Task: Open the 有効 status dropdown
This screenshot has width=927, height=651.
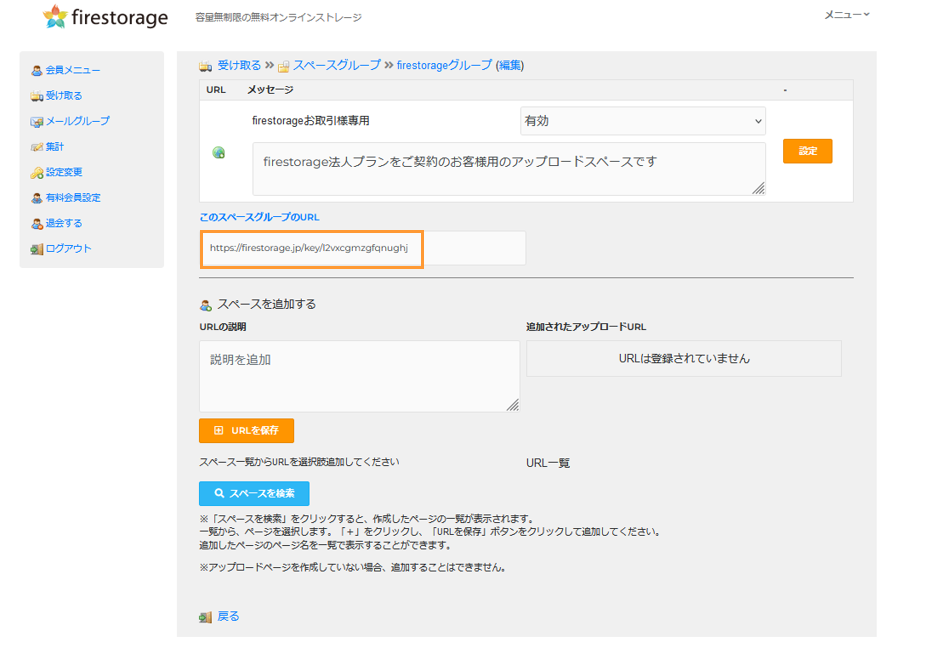Action: point(643,121)
